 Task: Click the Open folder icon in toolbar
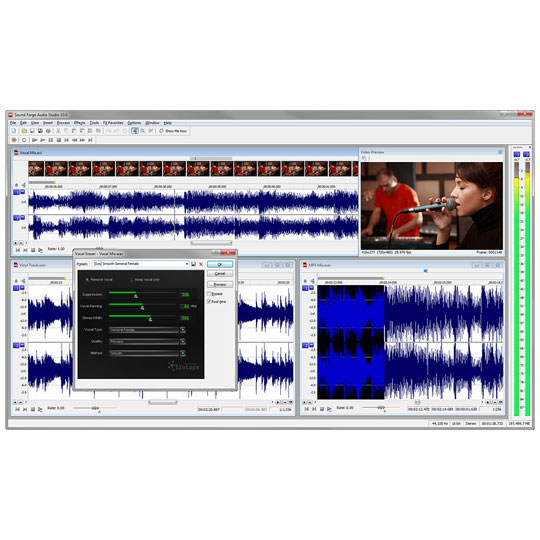[x=24, y=131]
